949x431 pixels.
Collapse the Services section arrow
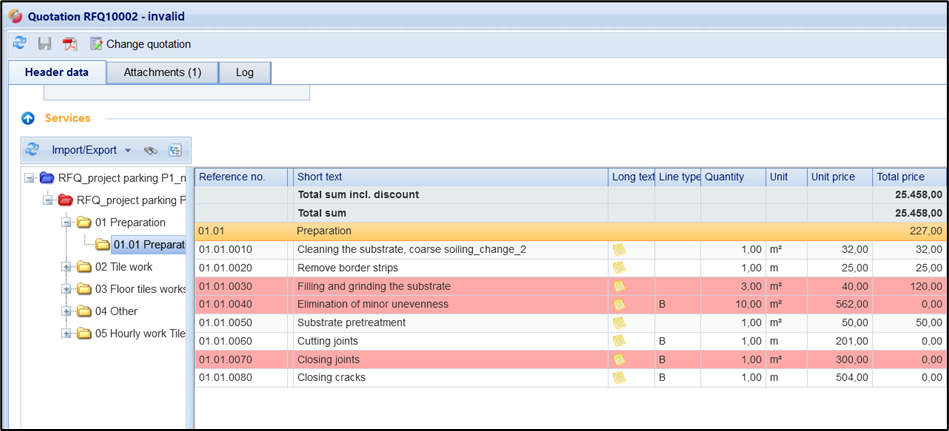tap(28, 118)
